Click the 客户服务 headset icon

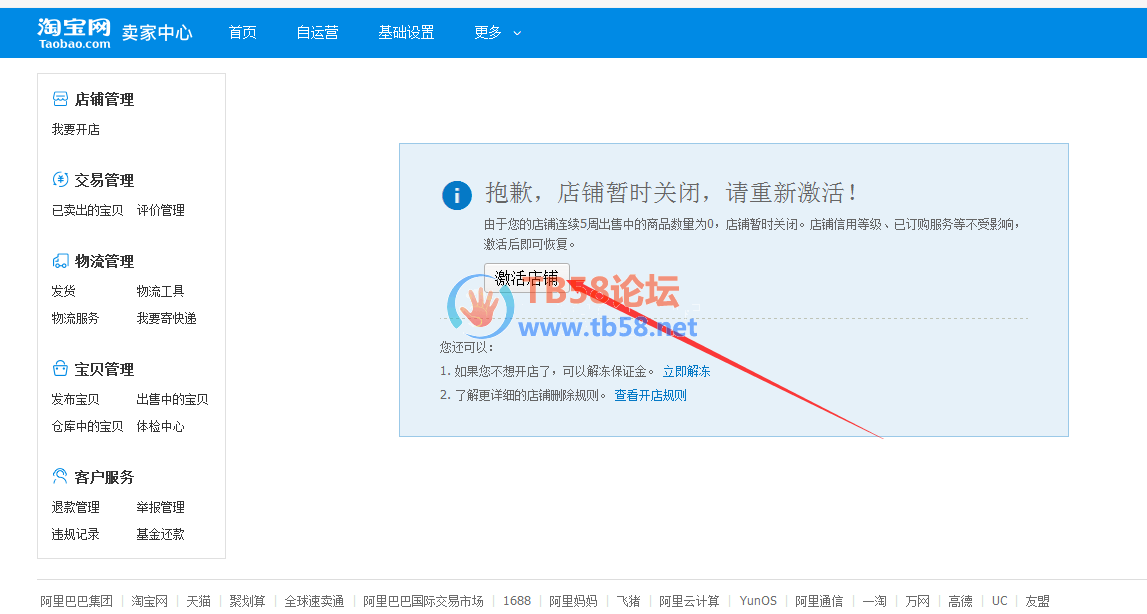[61, 476]
